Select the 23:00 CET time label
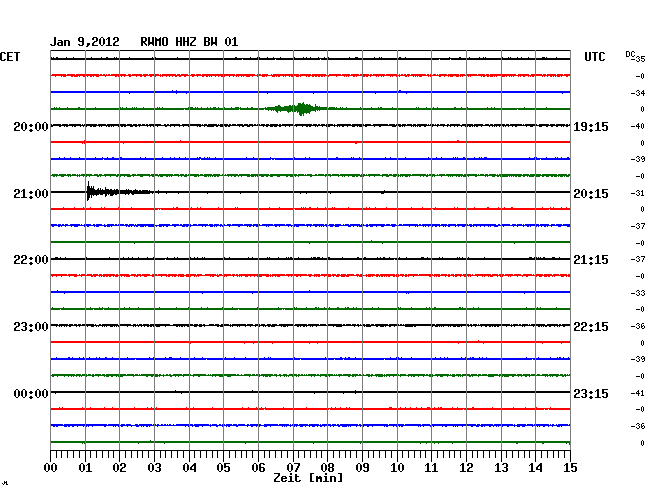The width and height of the screenshot is (650, 494). 31,327
